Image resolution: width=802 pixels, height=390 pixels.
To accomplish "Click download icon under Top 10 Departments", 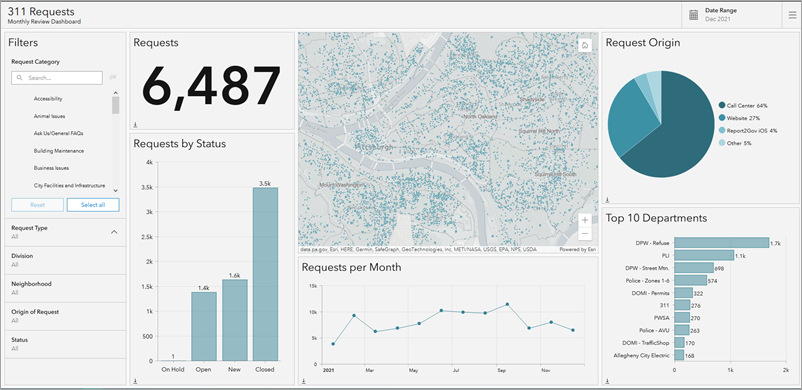I will [x=607, y=381].
